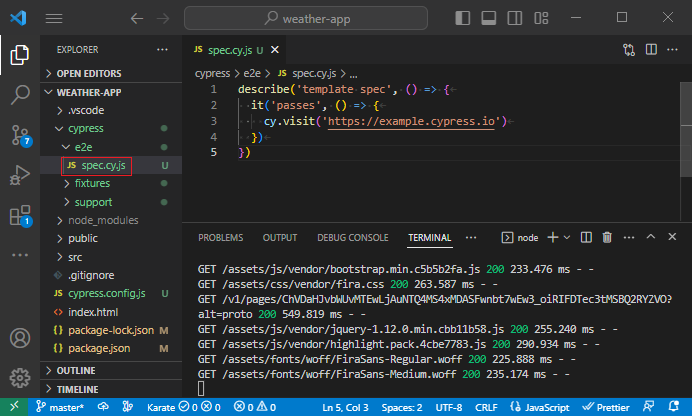
Task: Open the hamburger application menu
Action: pos(54,18)
